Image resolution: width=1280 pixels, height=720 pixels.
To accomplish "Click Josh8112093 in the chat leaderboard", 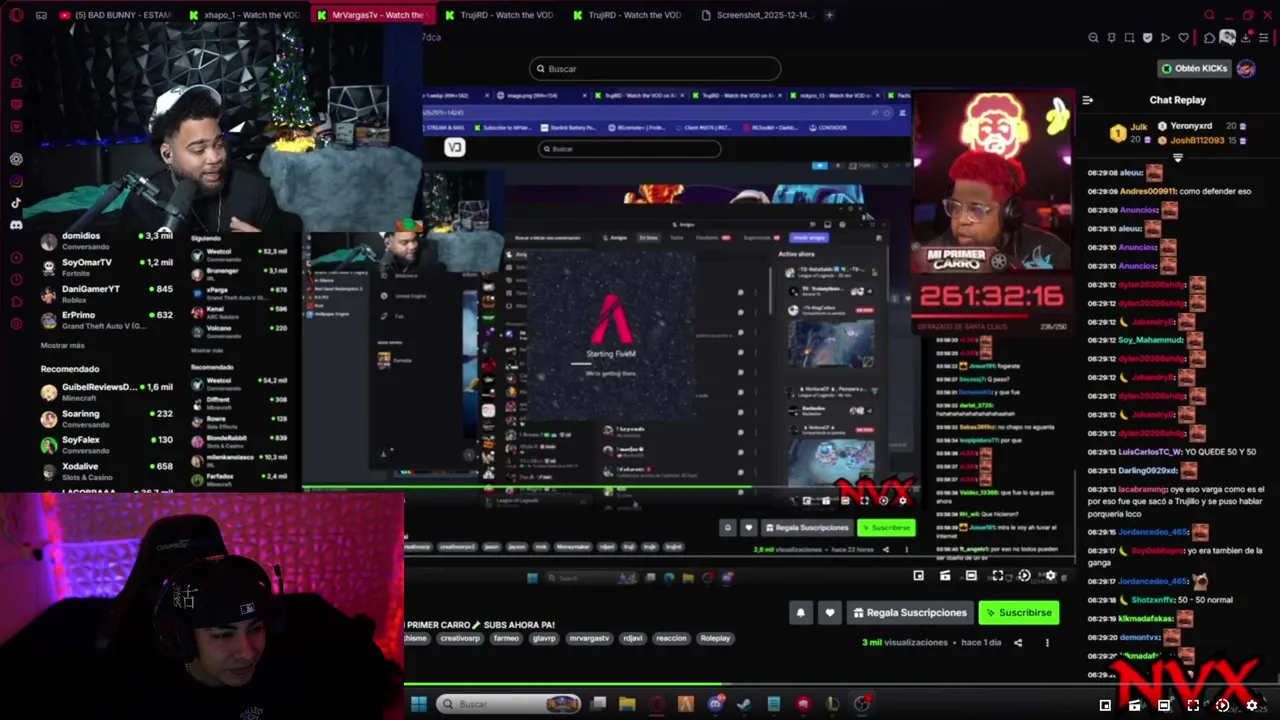I will point(1197,141).
